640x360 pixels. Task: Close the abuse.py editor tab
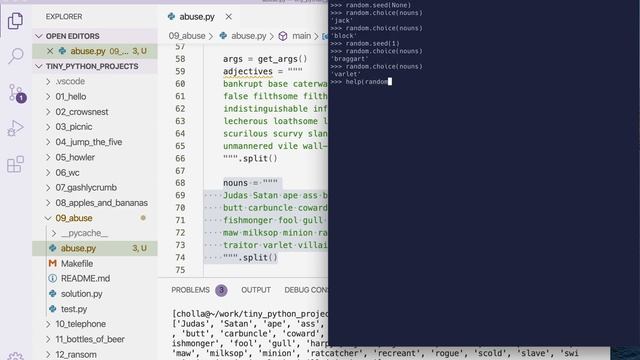[x=229, y=17]
